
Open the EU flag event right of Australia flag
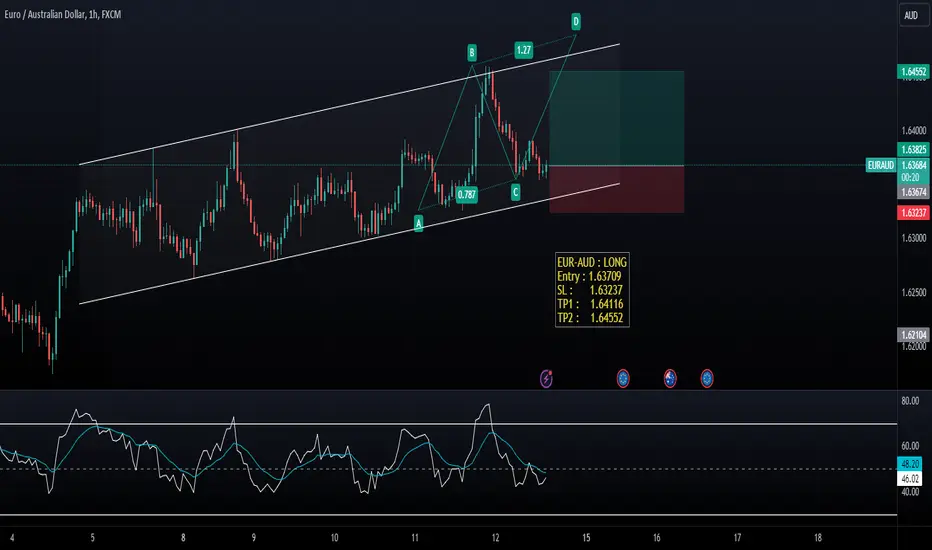pos(707,378)
